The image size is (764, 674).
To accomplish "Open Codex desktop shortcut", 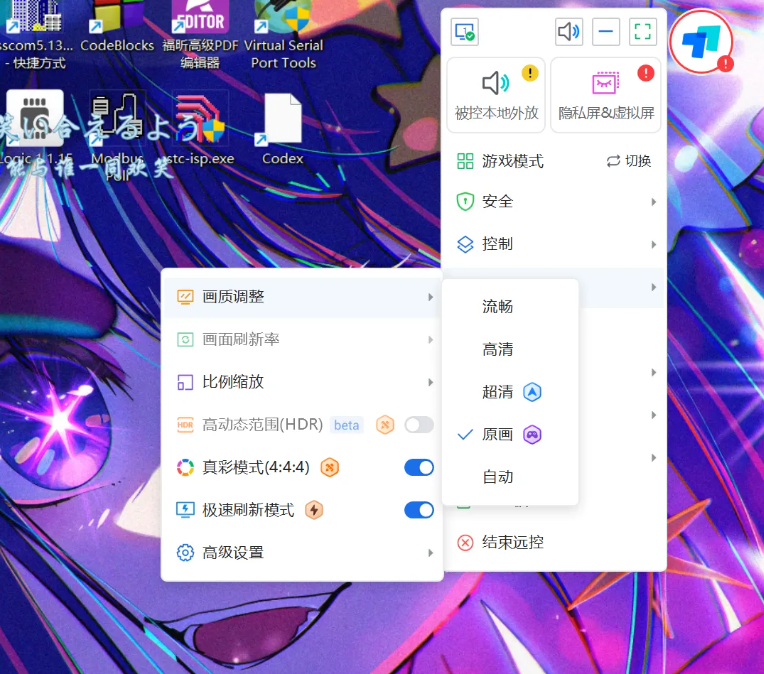I will tap(283, 129).
